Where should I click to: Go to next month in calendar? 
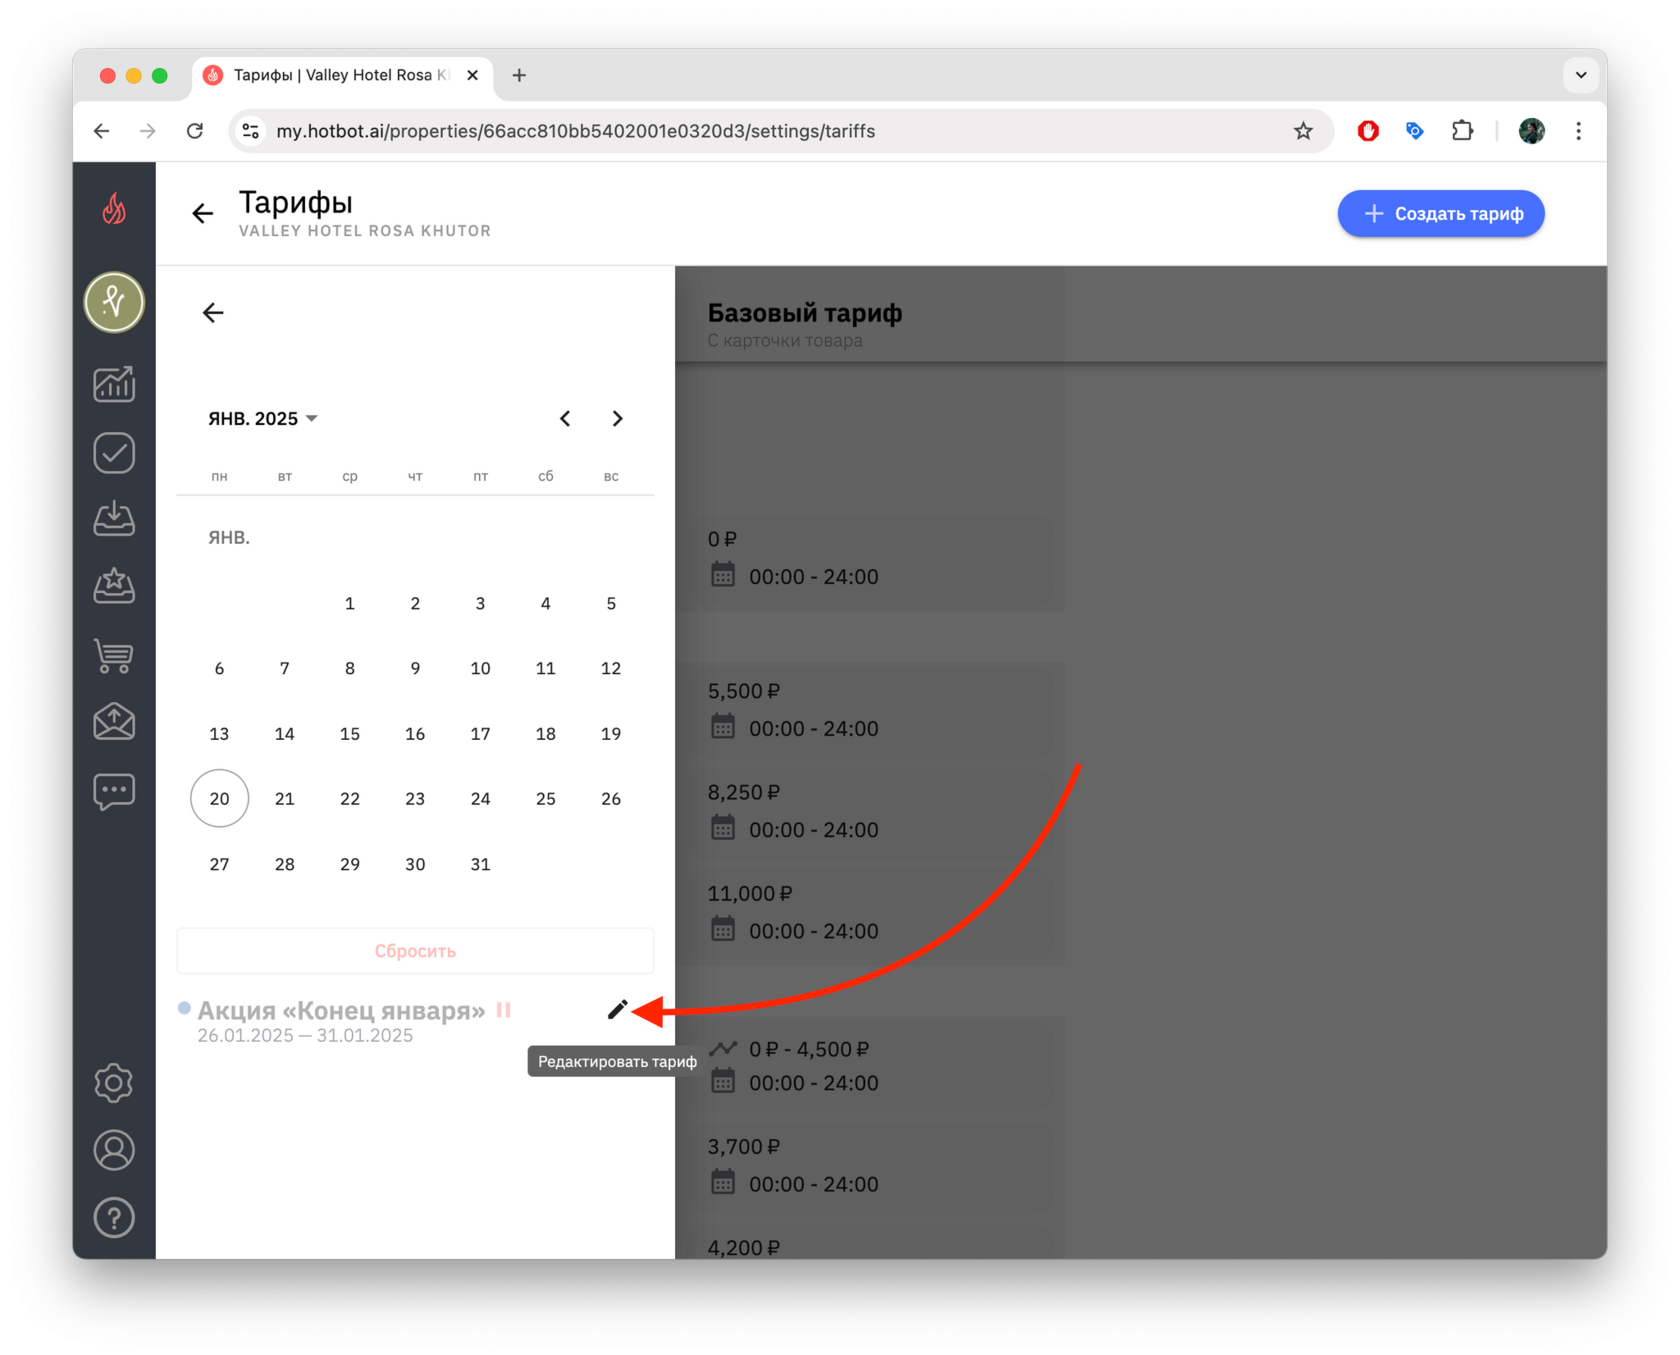617,418
